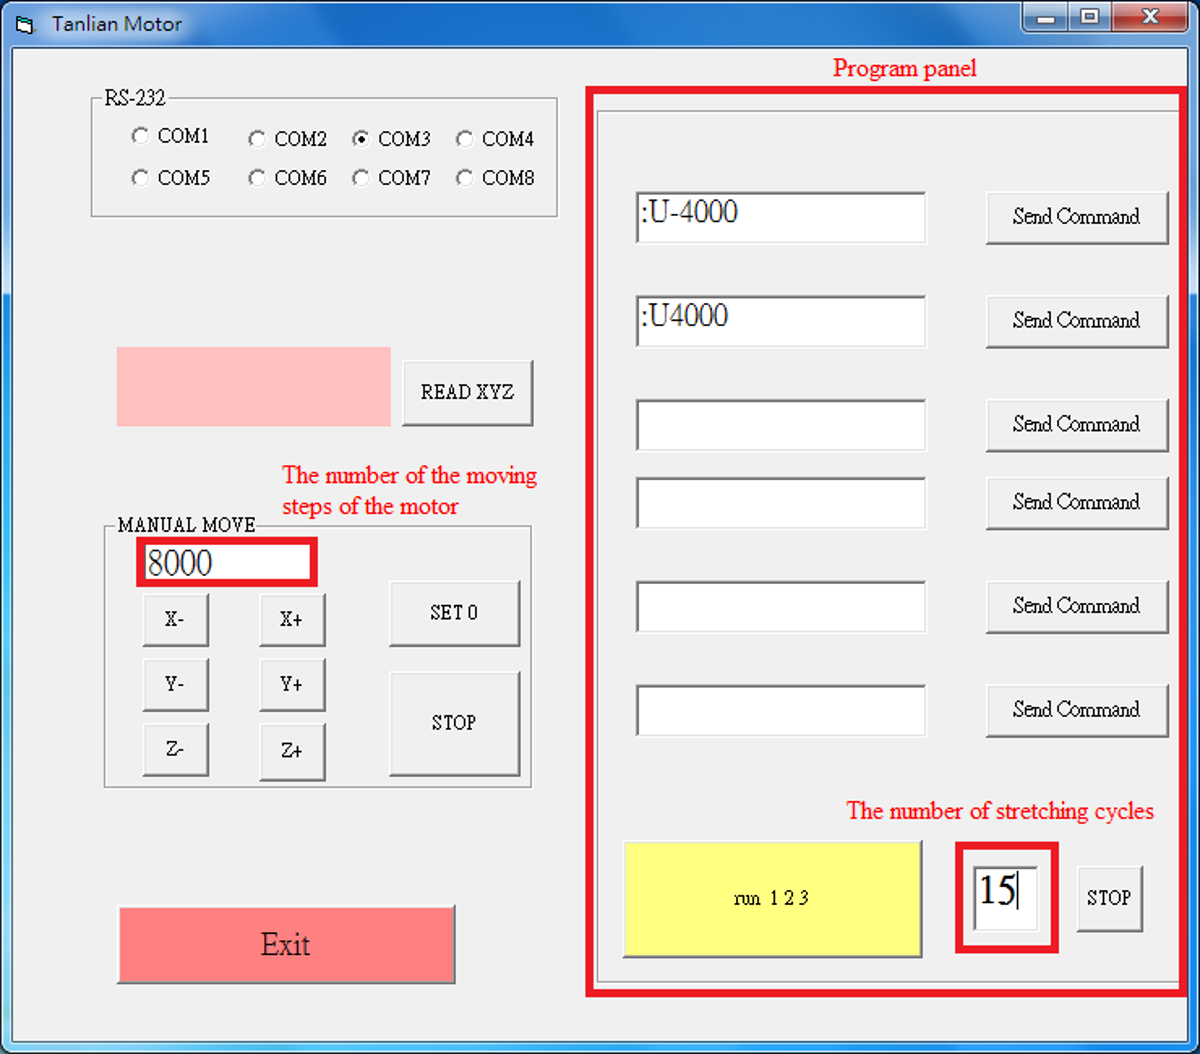Click Send Command beside the fifth field
1200x1054 pixels.
pos(1077,607)
